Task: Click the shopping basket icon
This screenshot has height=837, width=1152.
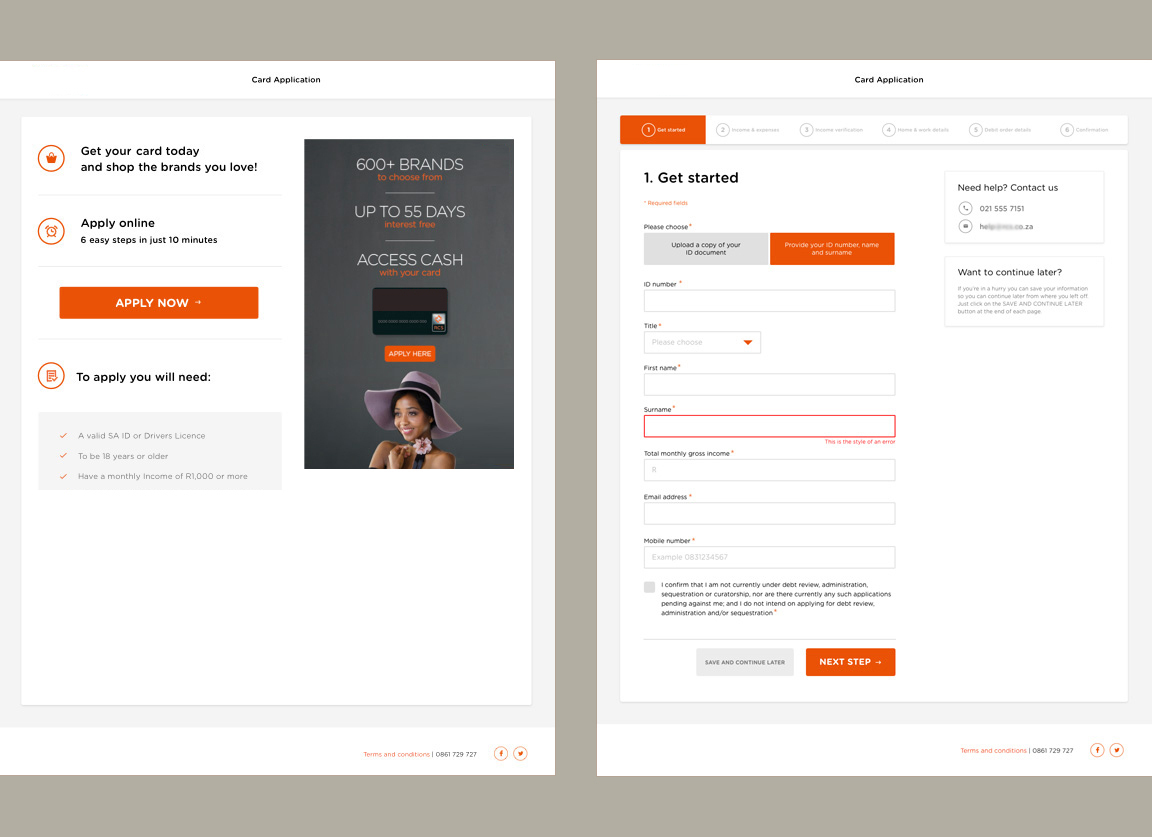Action: point(51,158)
